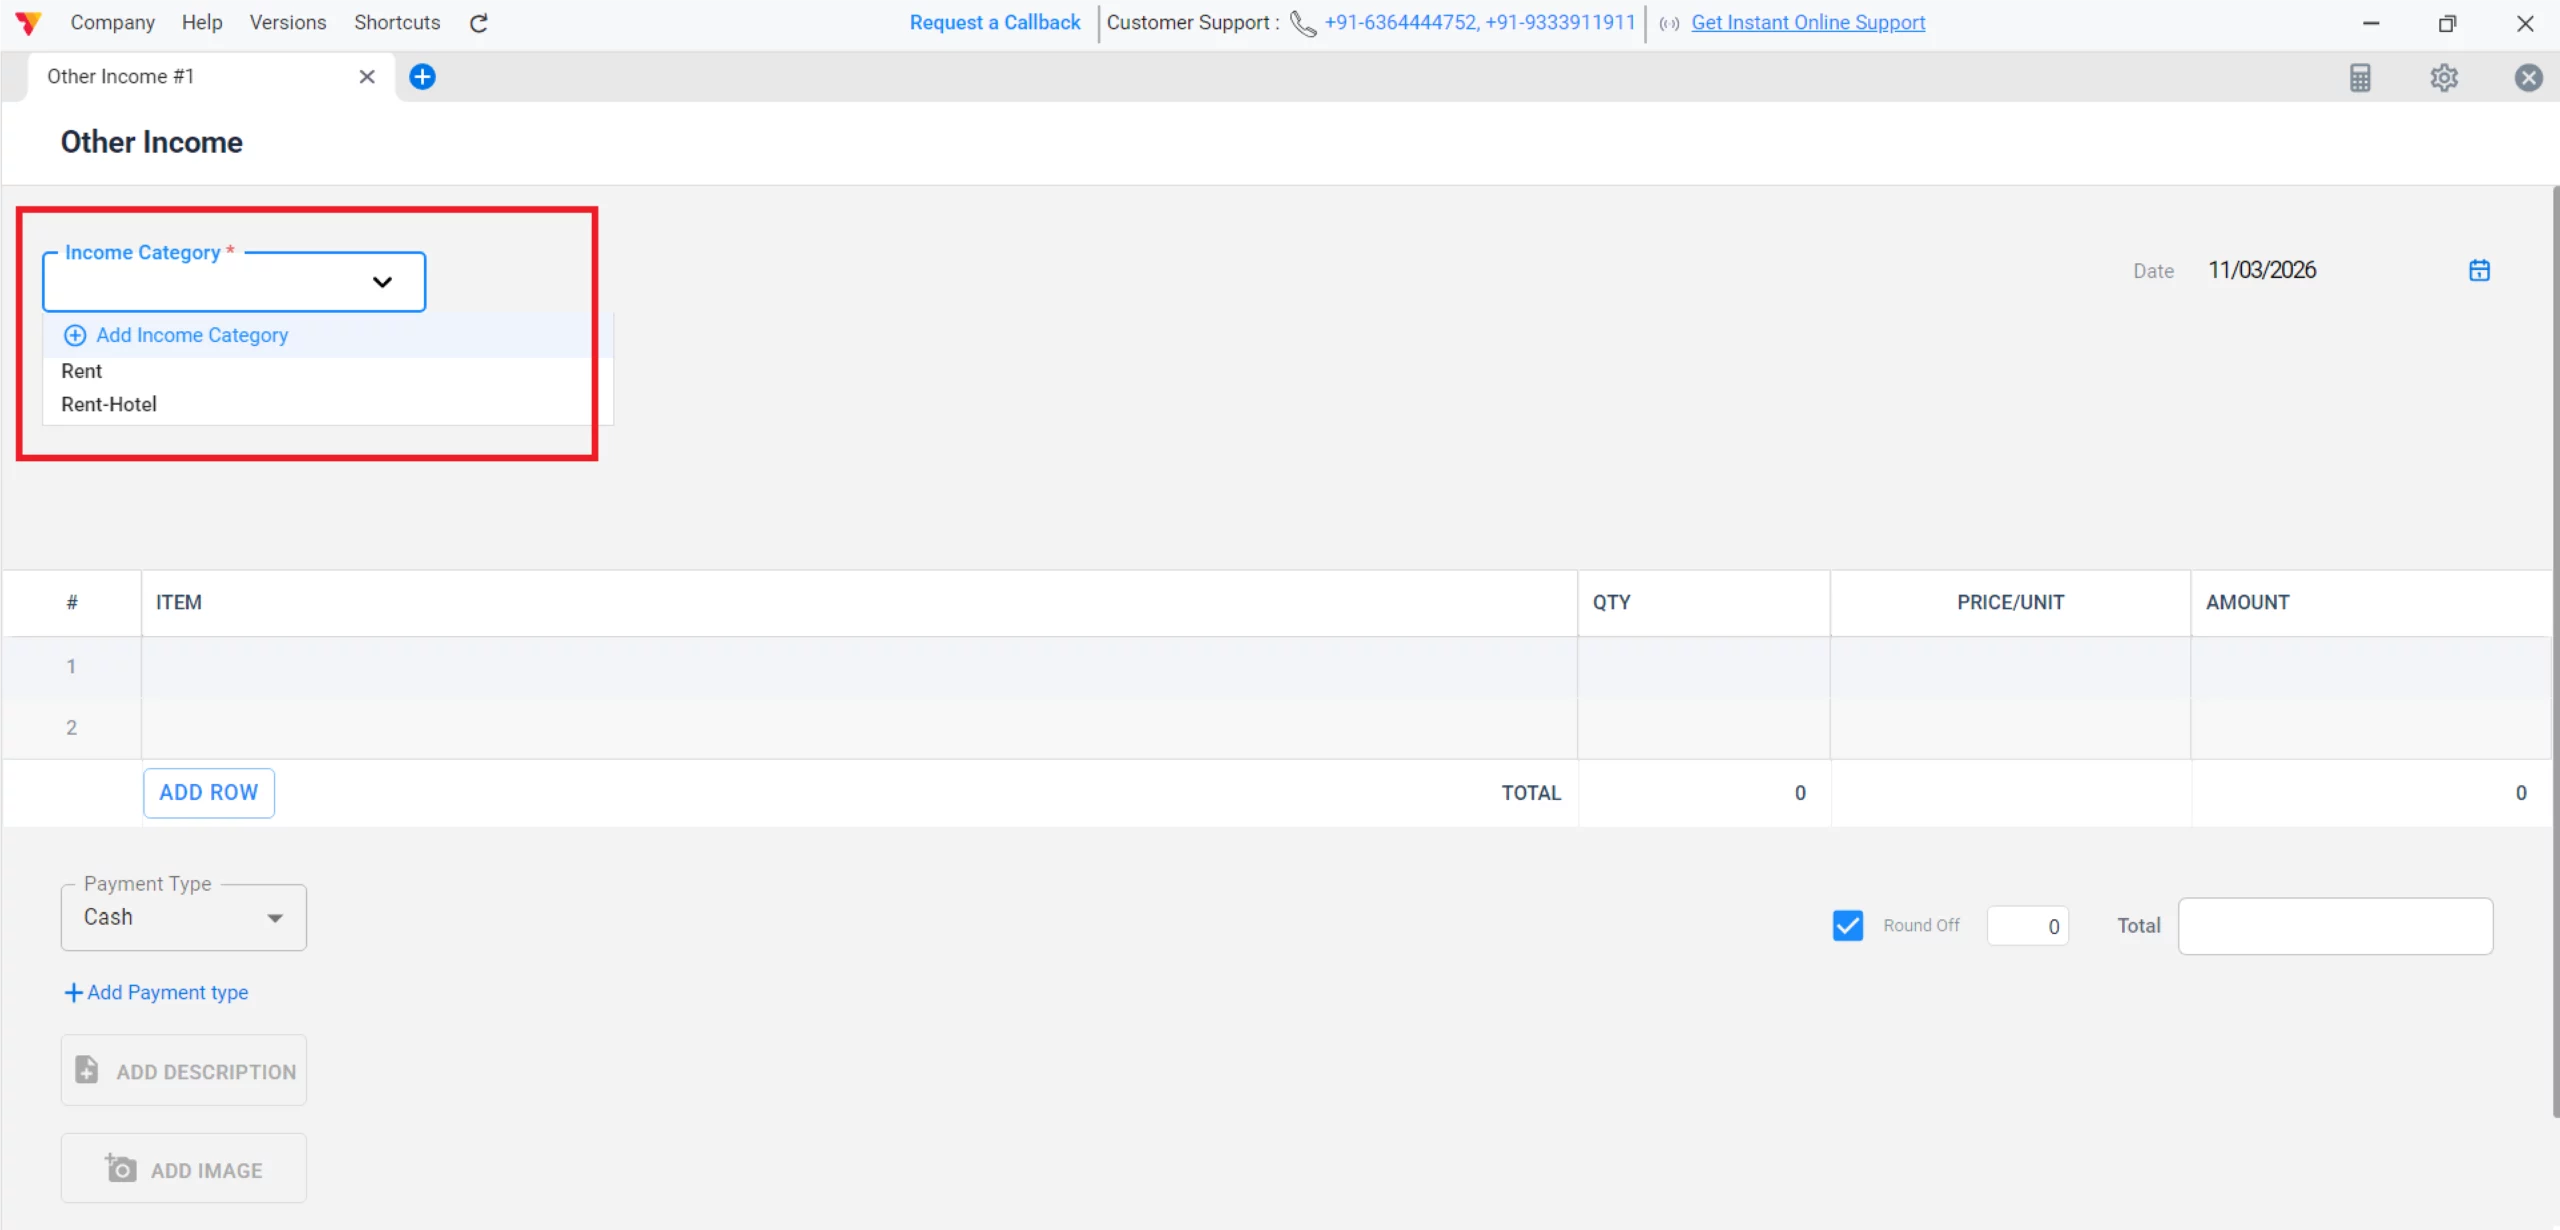Click the vertical scrollbar on right

pyautogui.click(x=2555, y=650)
